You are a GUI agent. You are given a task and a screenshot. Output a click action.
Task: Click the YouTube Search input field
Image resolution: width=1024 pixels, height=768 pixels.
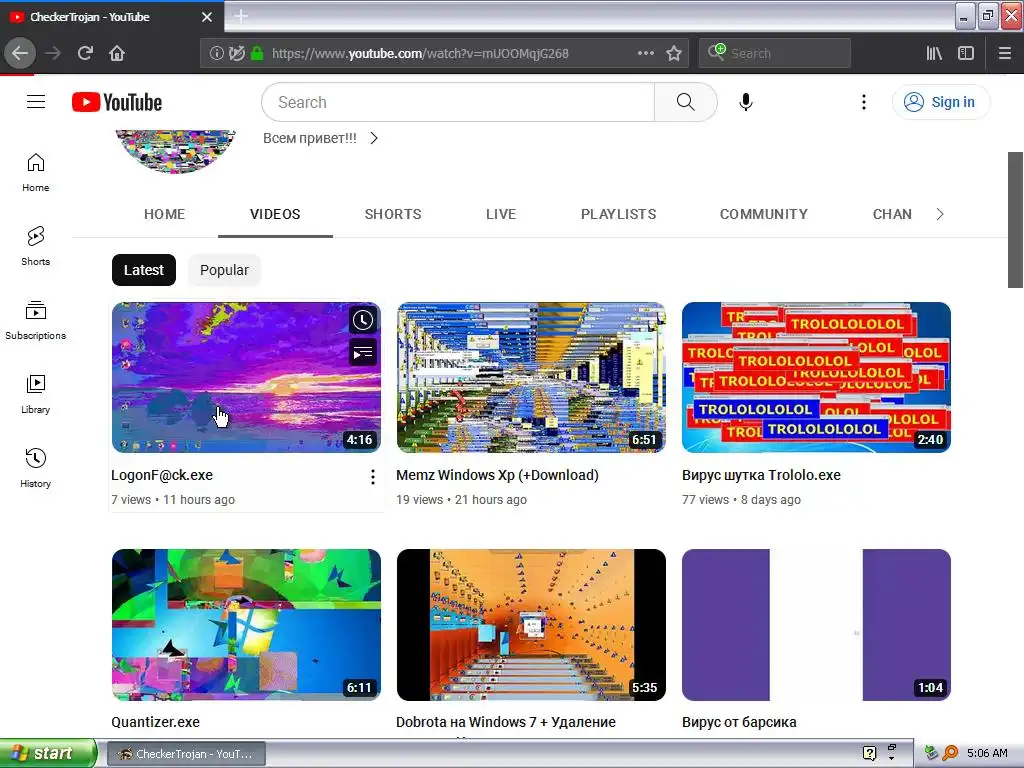[458, 102]
